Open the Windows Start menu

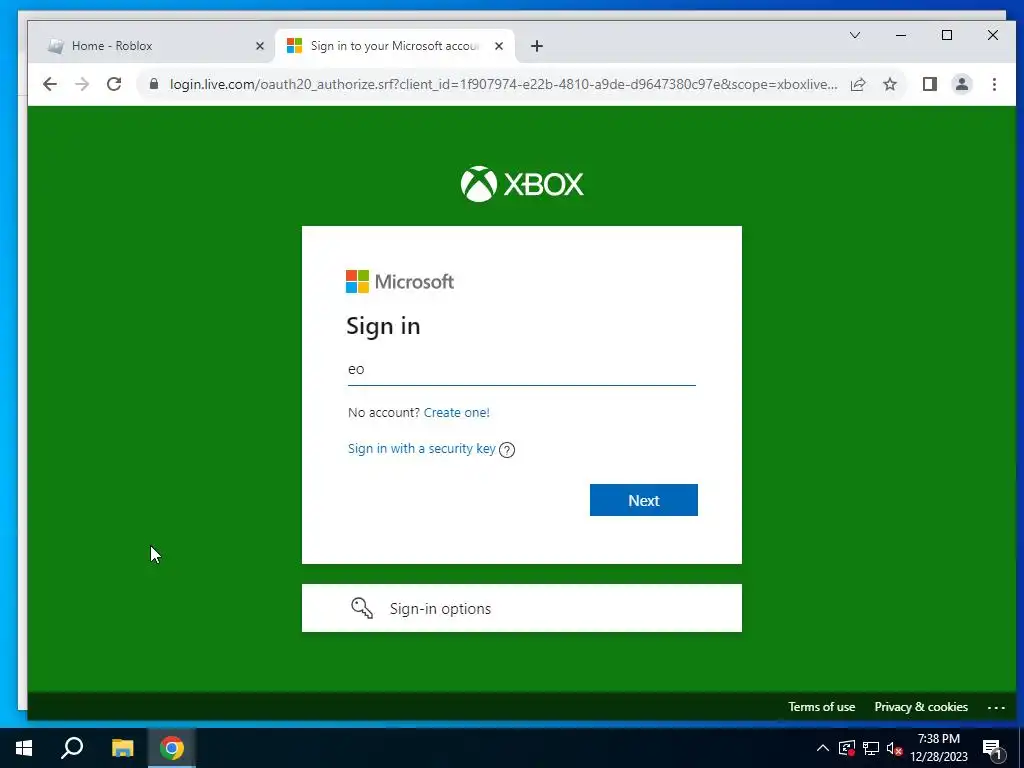pos(24,748)
